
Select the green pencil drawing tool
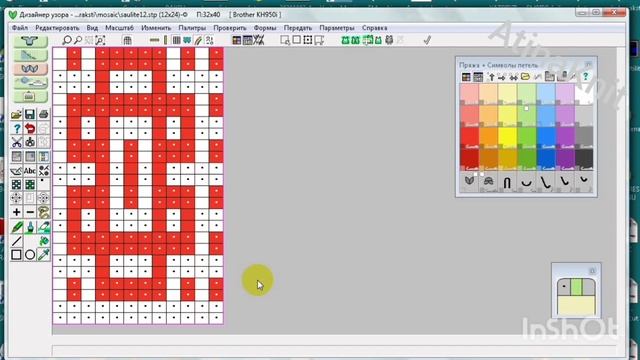(16, 227)
